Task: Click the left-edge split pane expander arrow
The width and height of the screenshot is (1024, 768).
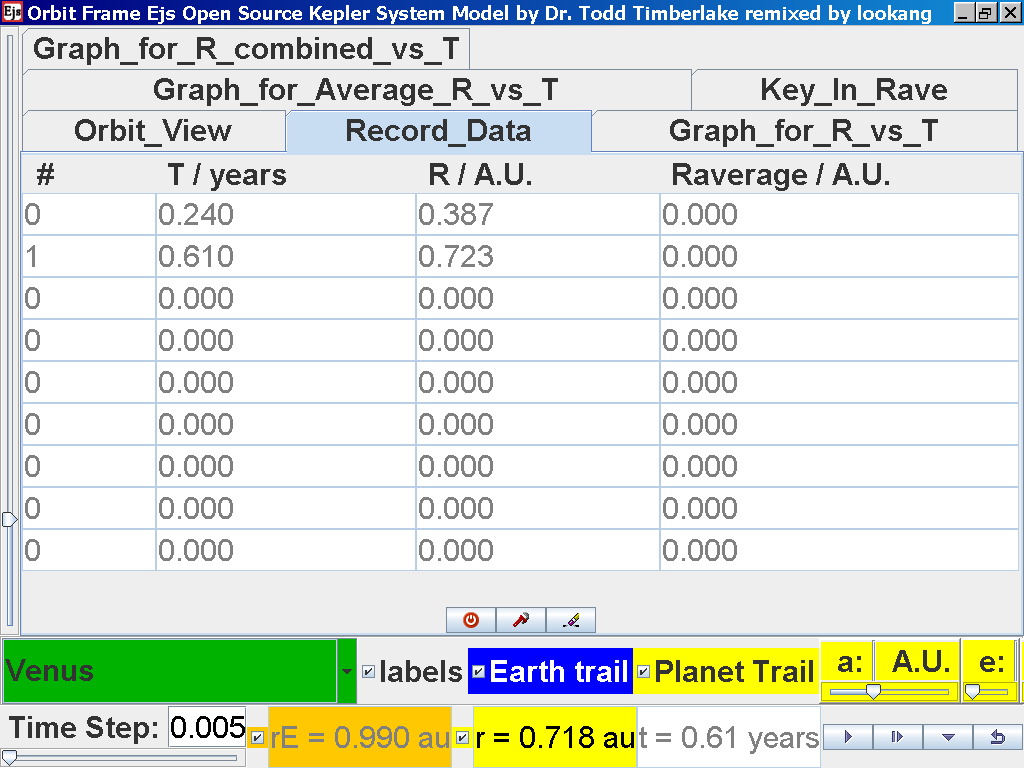Action: click(x=9, y=519)
